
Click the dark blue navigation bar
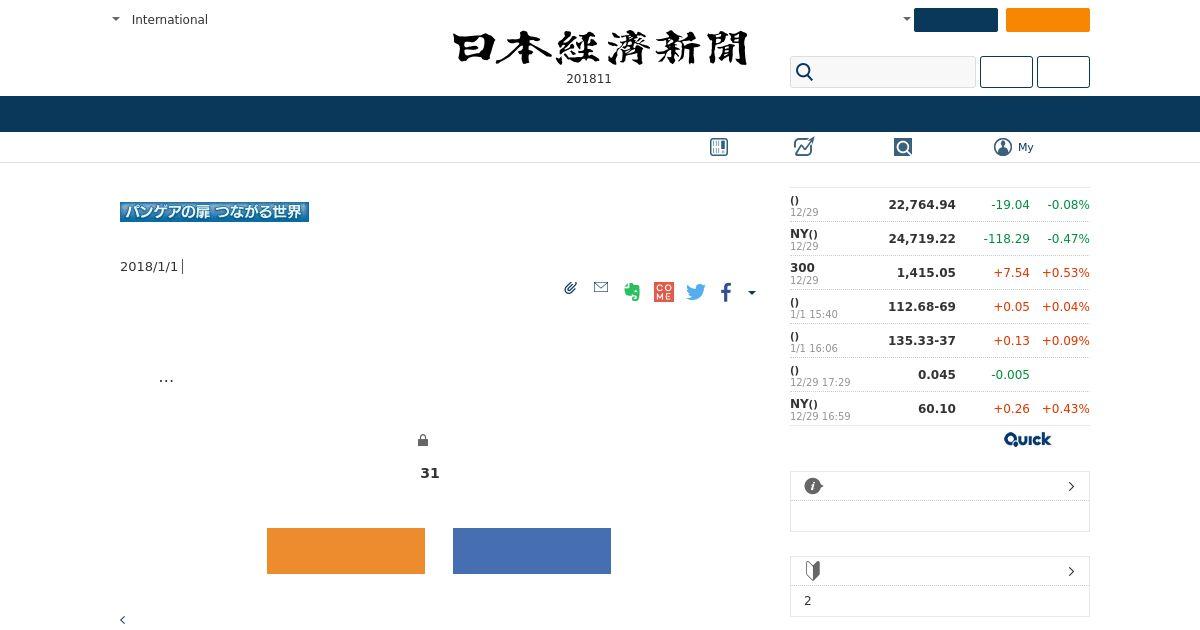(x=600, y=114)
